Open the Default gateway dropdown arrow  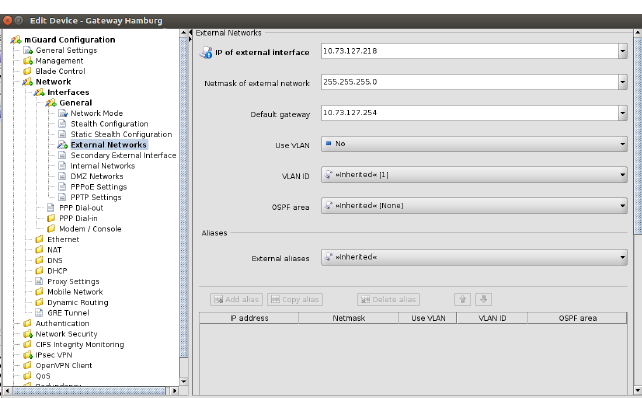pos(622,113)
